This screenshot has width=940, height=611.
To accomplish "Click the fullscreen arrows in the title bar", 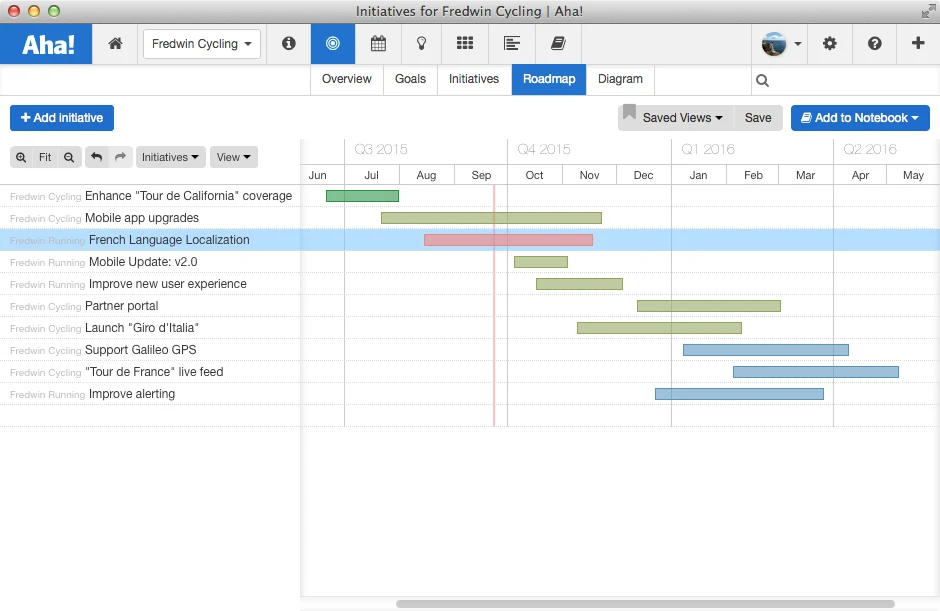I will (929, 11).
